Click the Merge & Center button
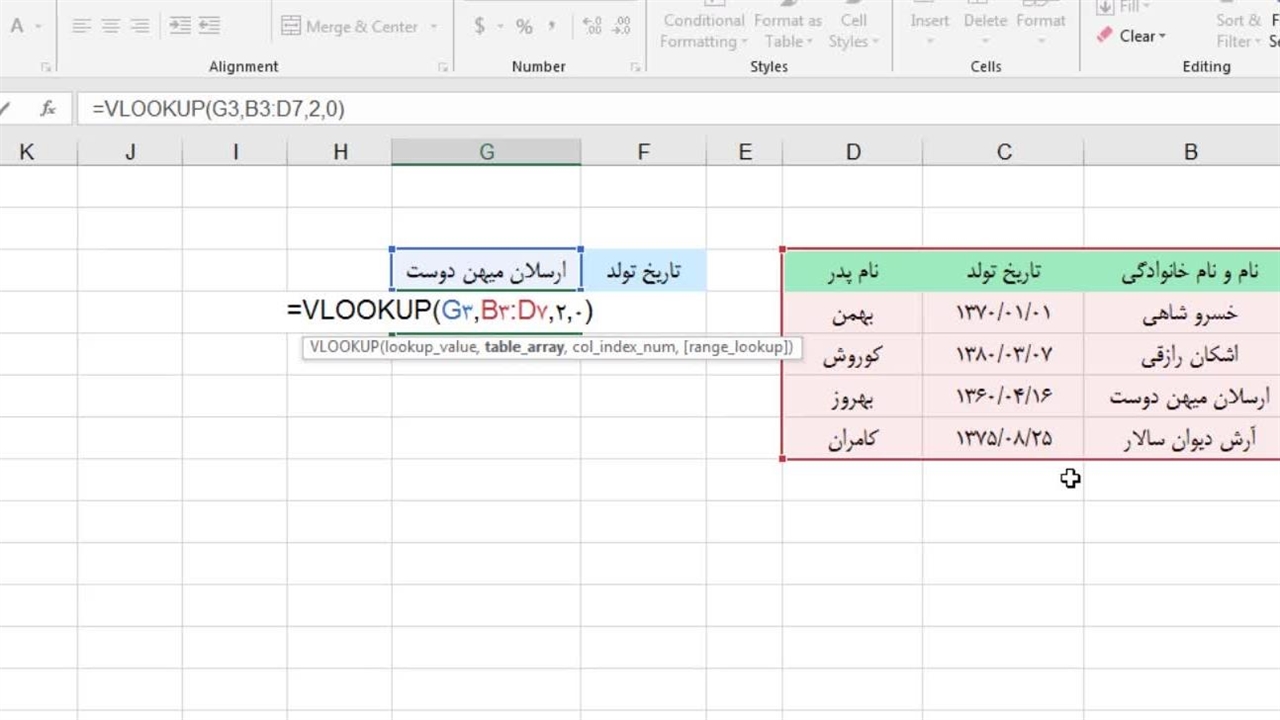The width and height of the screenshot is (1280, 720). pos(350,27)
